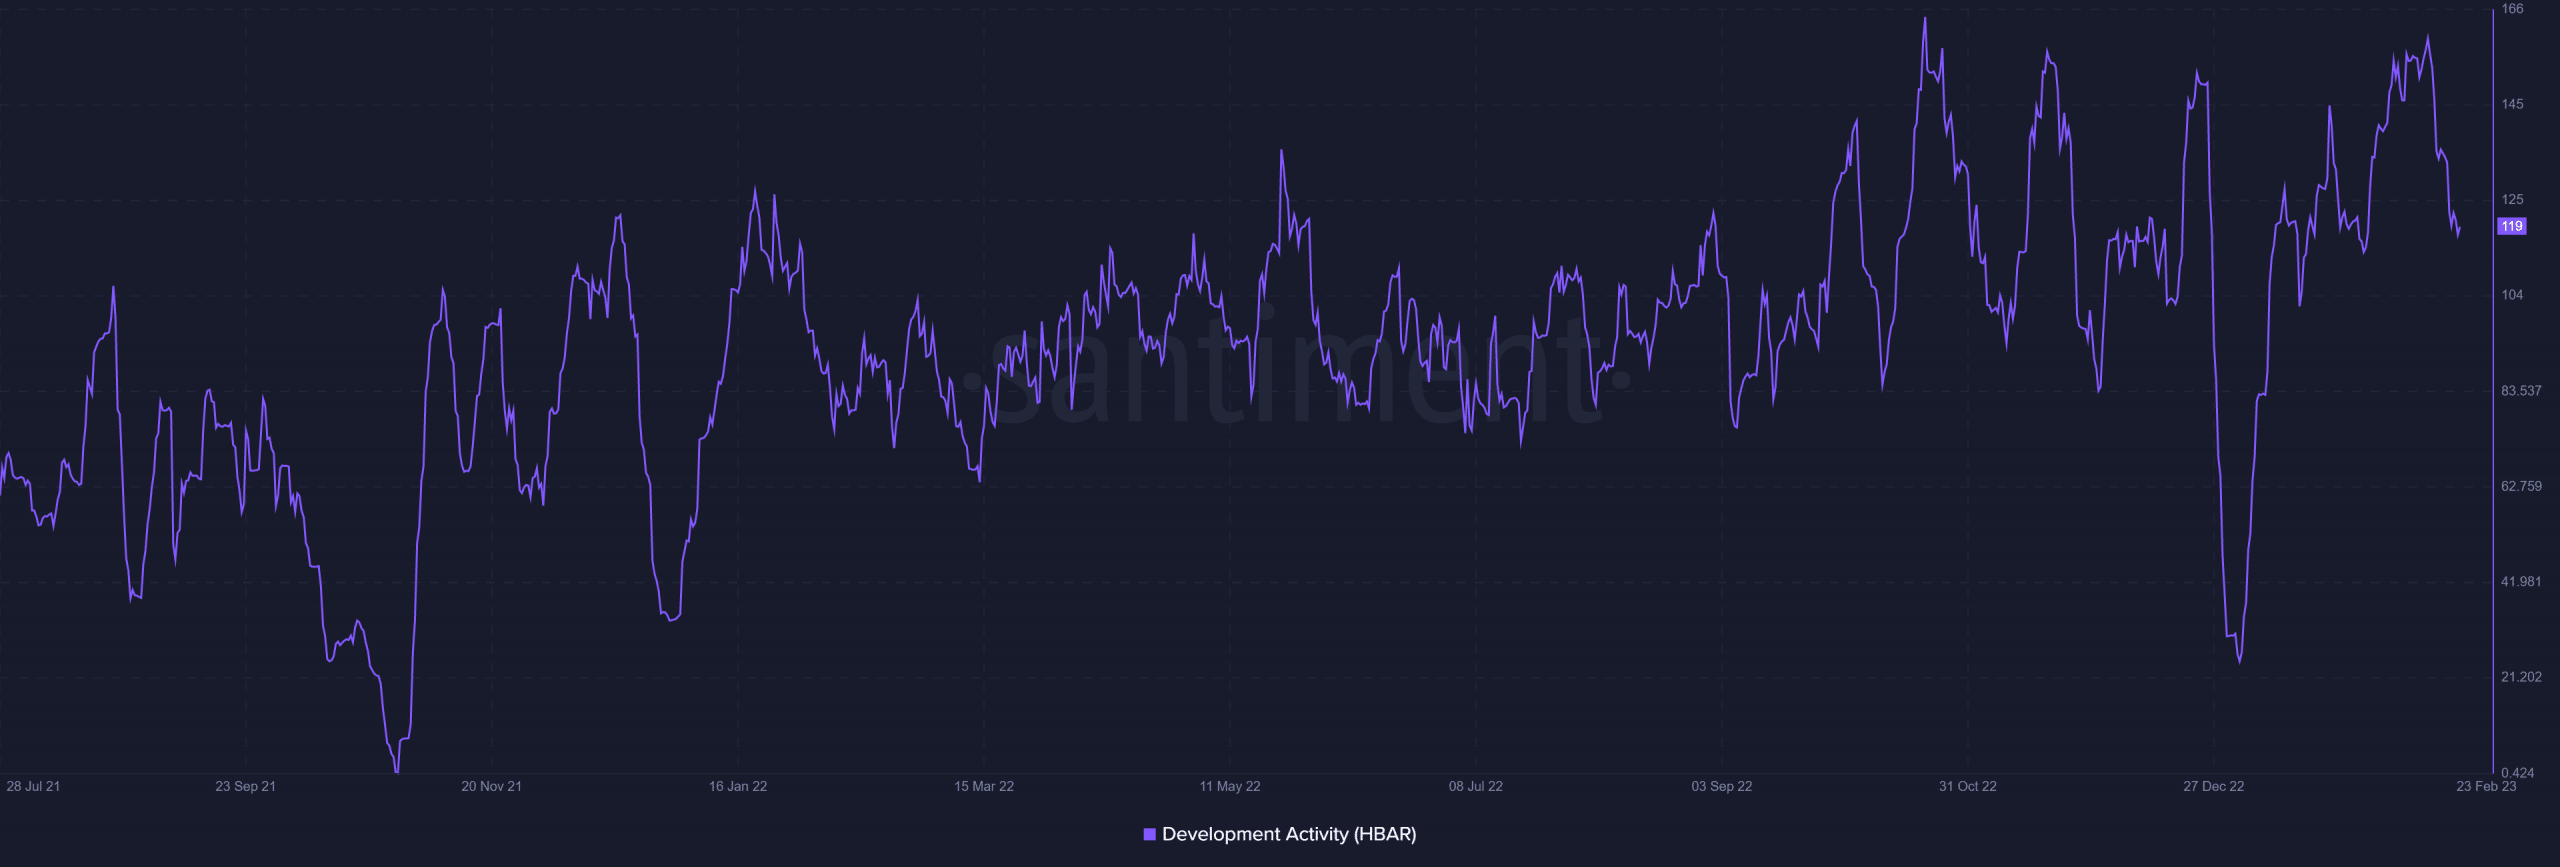Click the '20 Nov 21' date label

491,786
